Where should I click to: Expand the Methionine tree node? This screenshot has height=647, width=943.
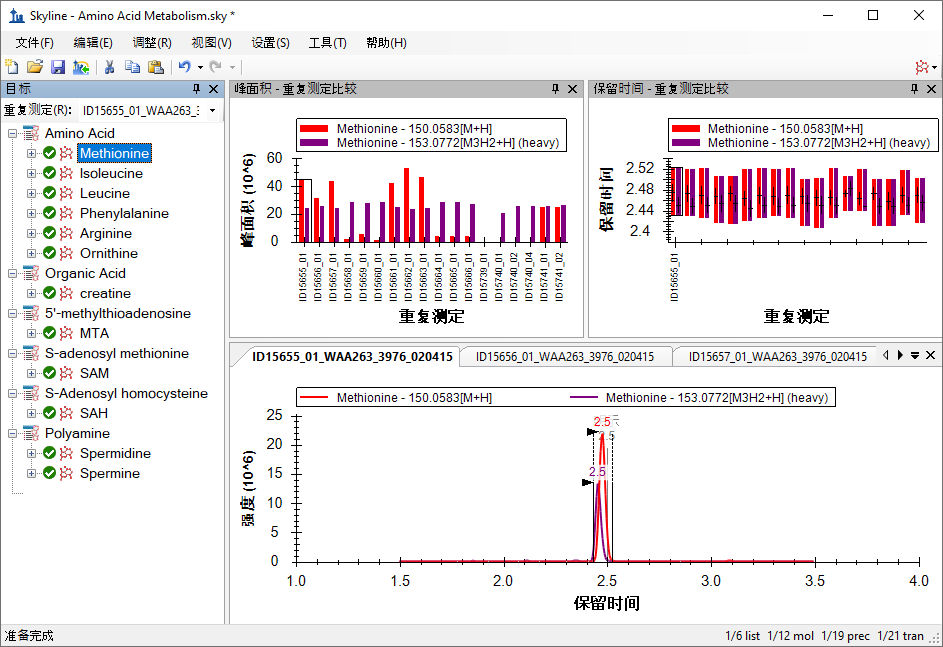(32, 153)
